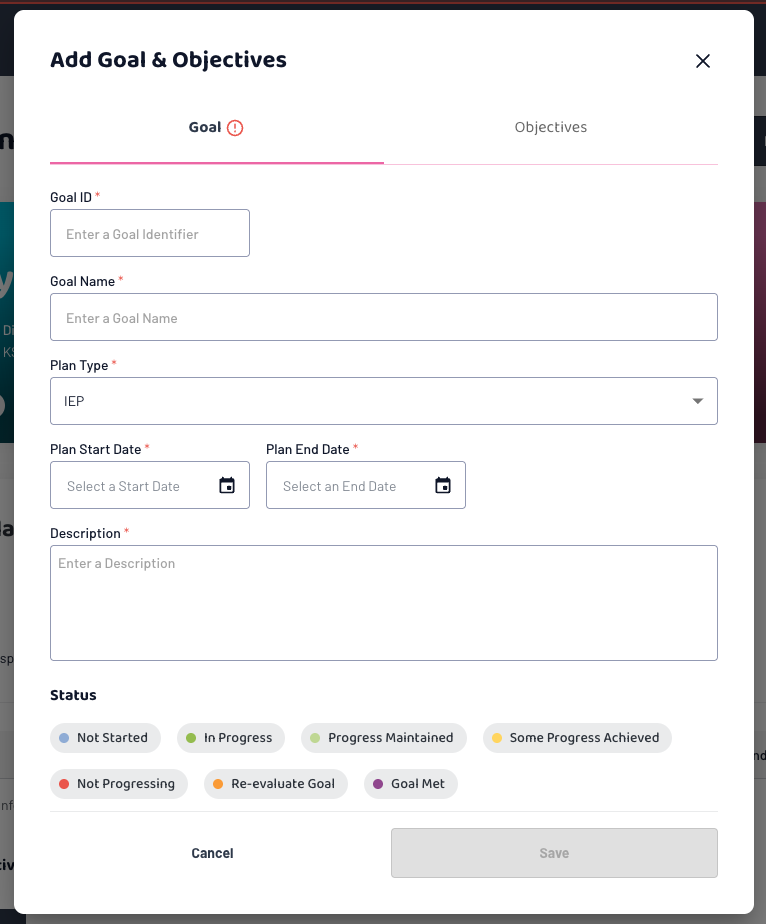Image resolution: width=766 pixels, height=924 pixels.
Task: Focus the Goal ID input field
Action: [150, 233]
